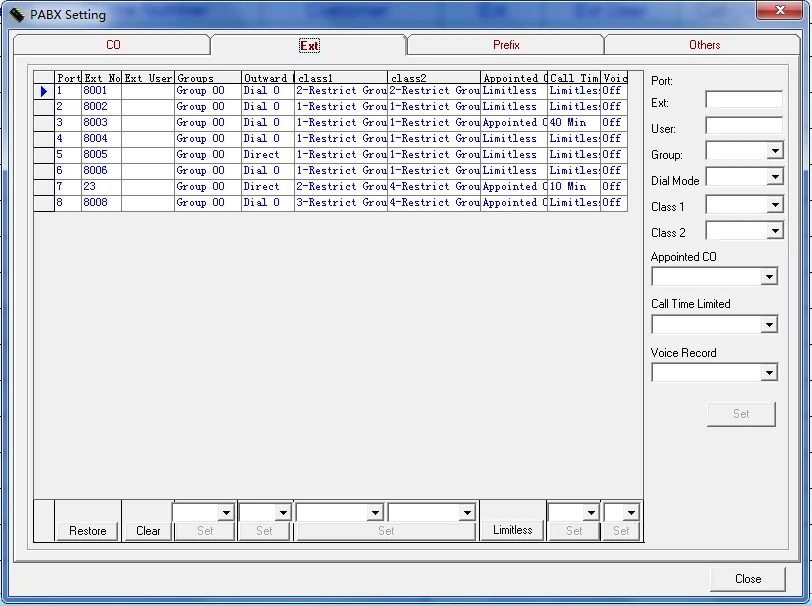Open the Call Time Limited dropdown
The width and height of the screenshot is (812, 606).
(768, 325)
